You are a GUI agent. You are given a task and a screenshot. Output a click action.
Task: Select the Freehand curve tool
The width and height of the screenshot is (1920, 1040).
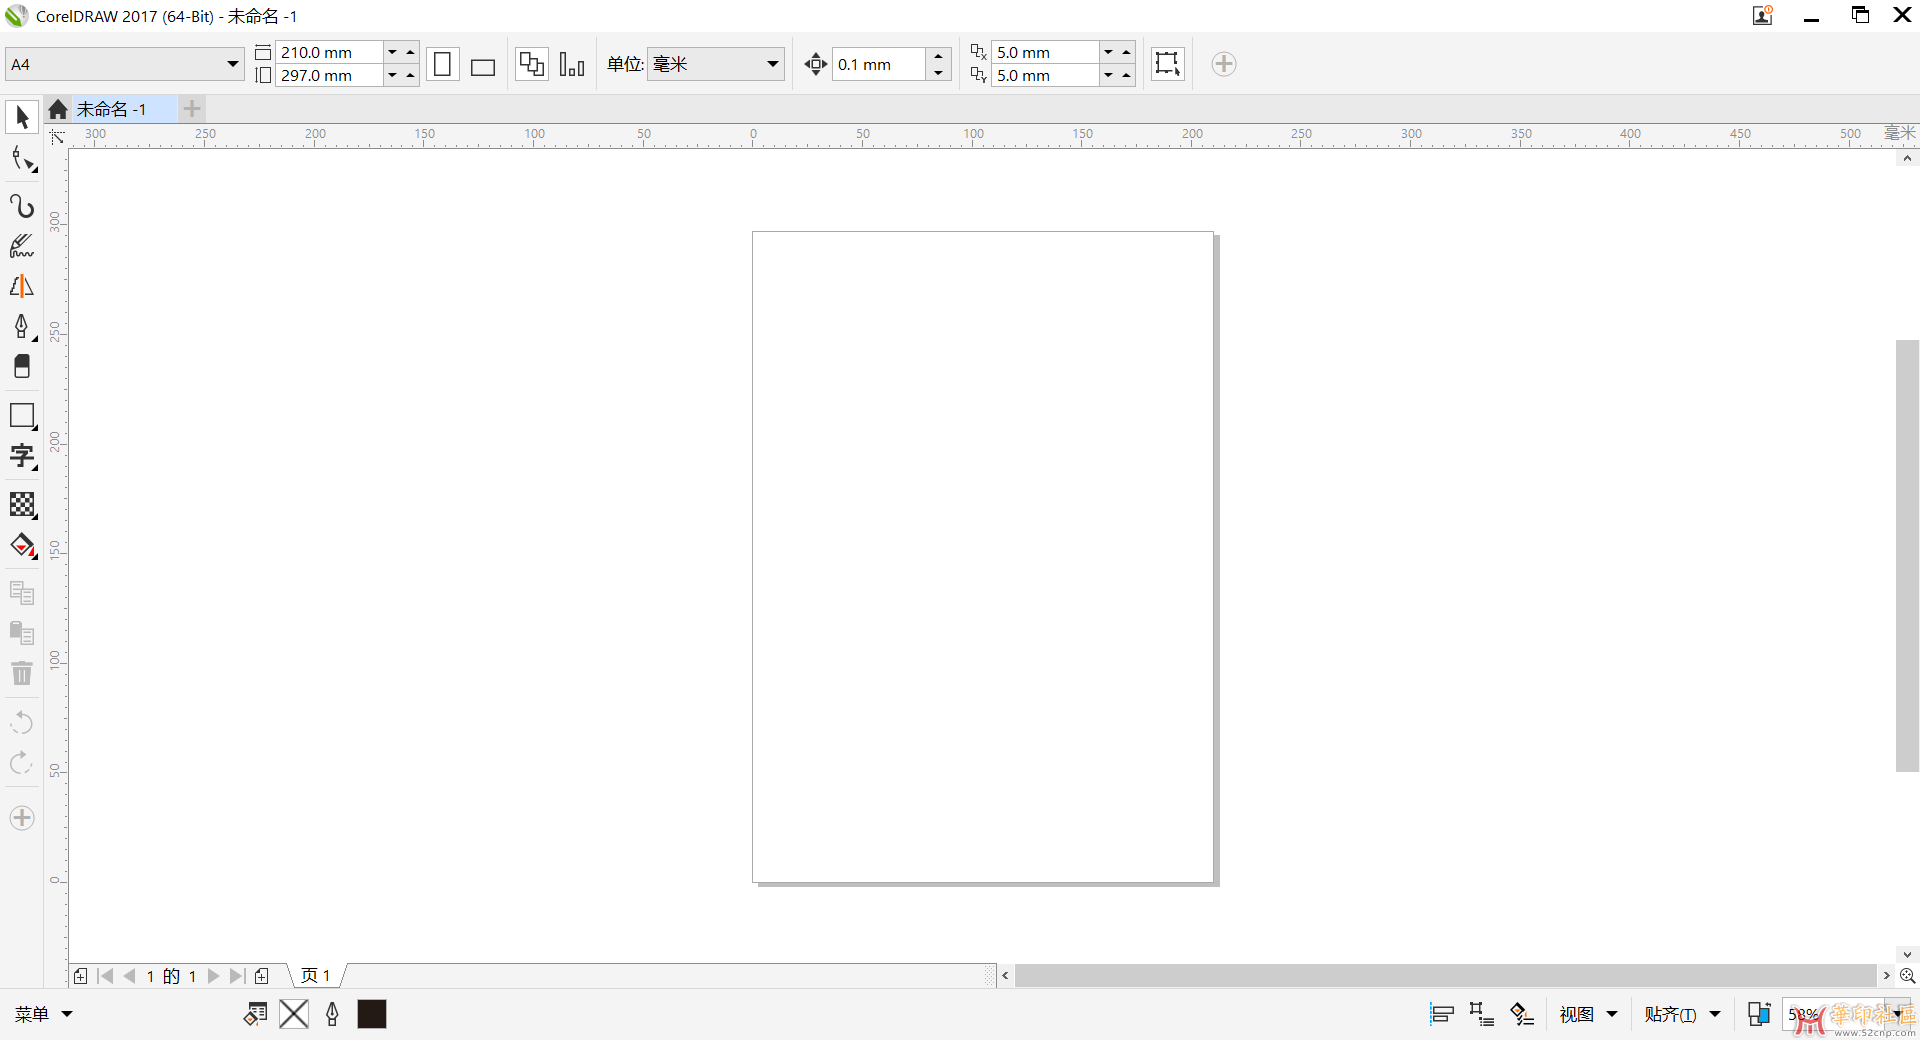point(22,205)
